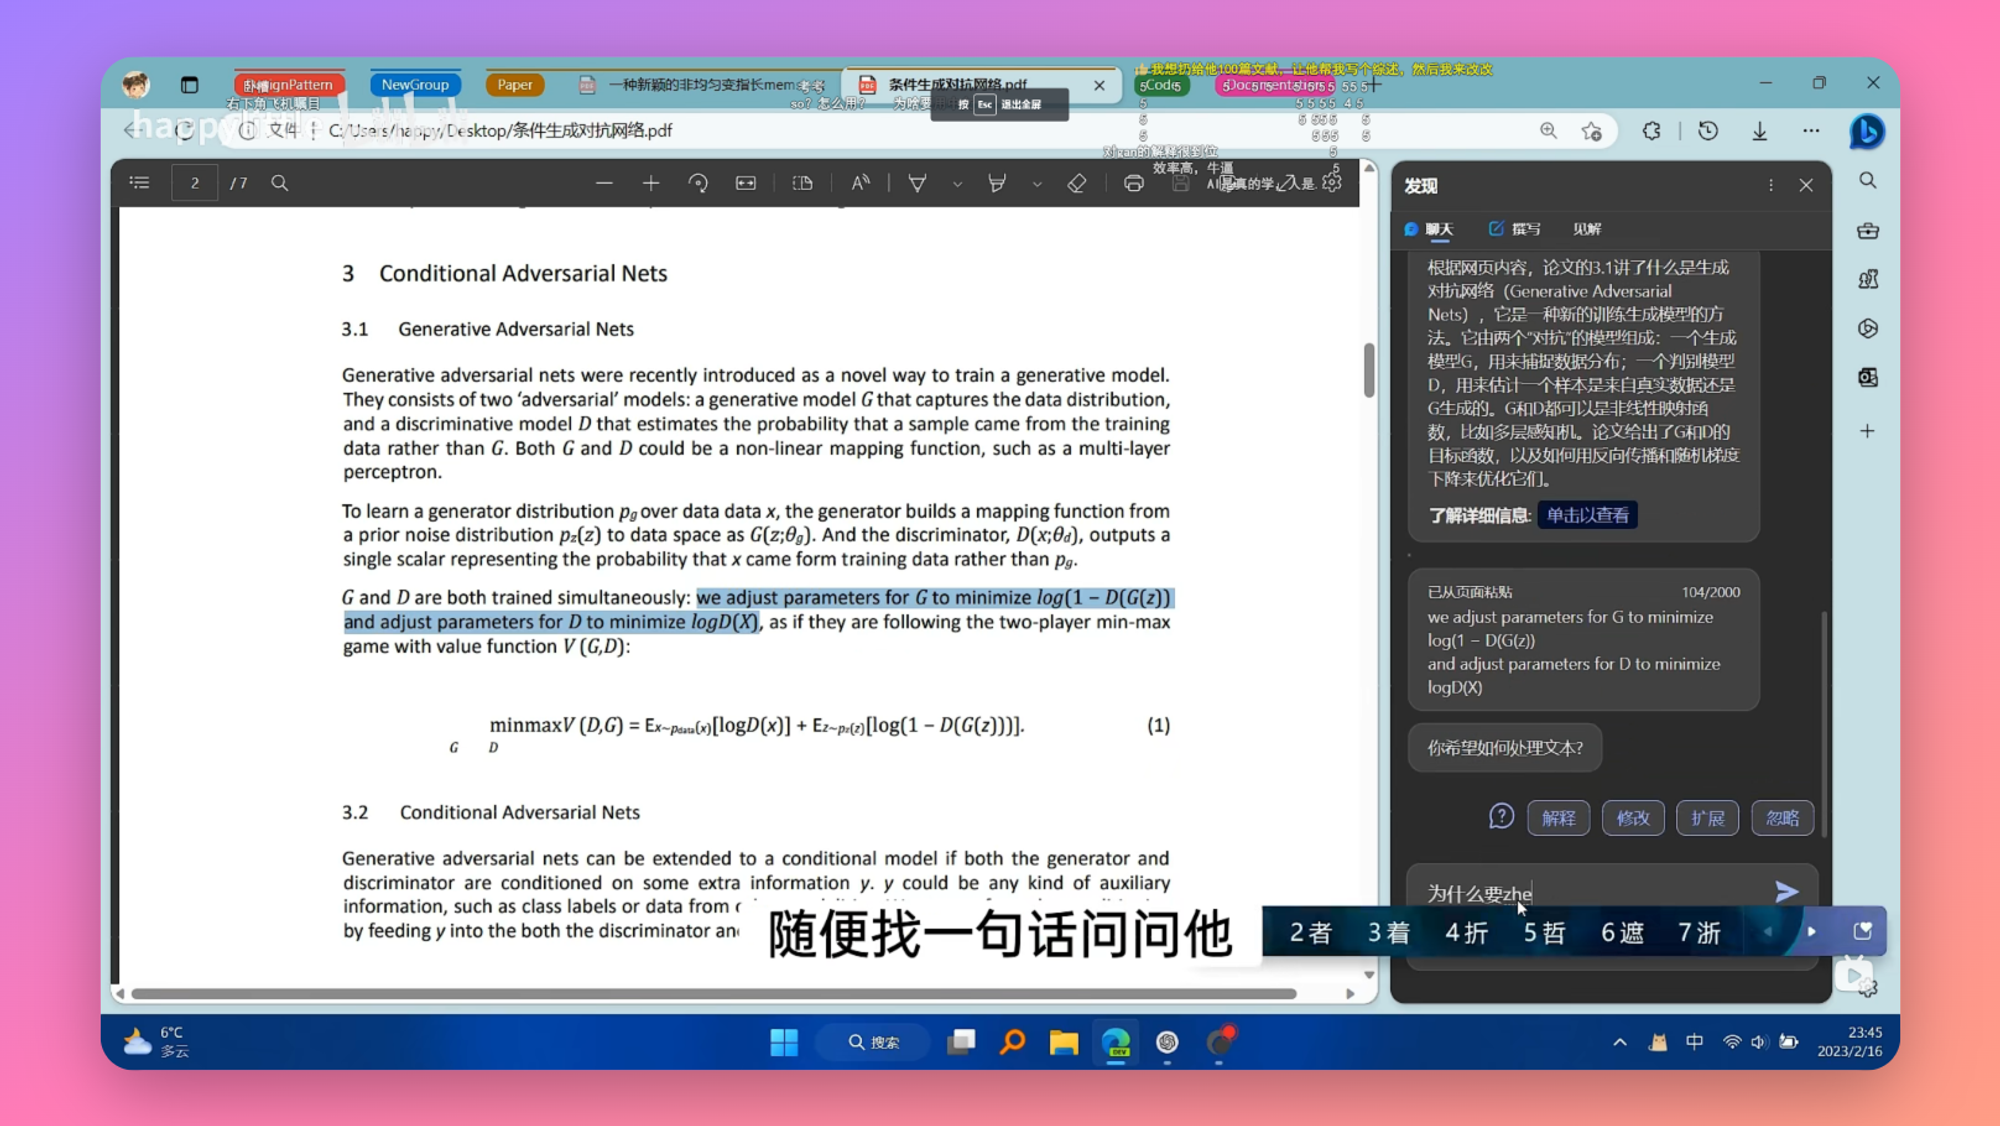Show hidden system tray icons chevron
2000x1126 pixels.
(x=1619, y=1042)
